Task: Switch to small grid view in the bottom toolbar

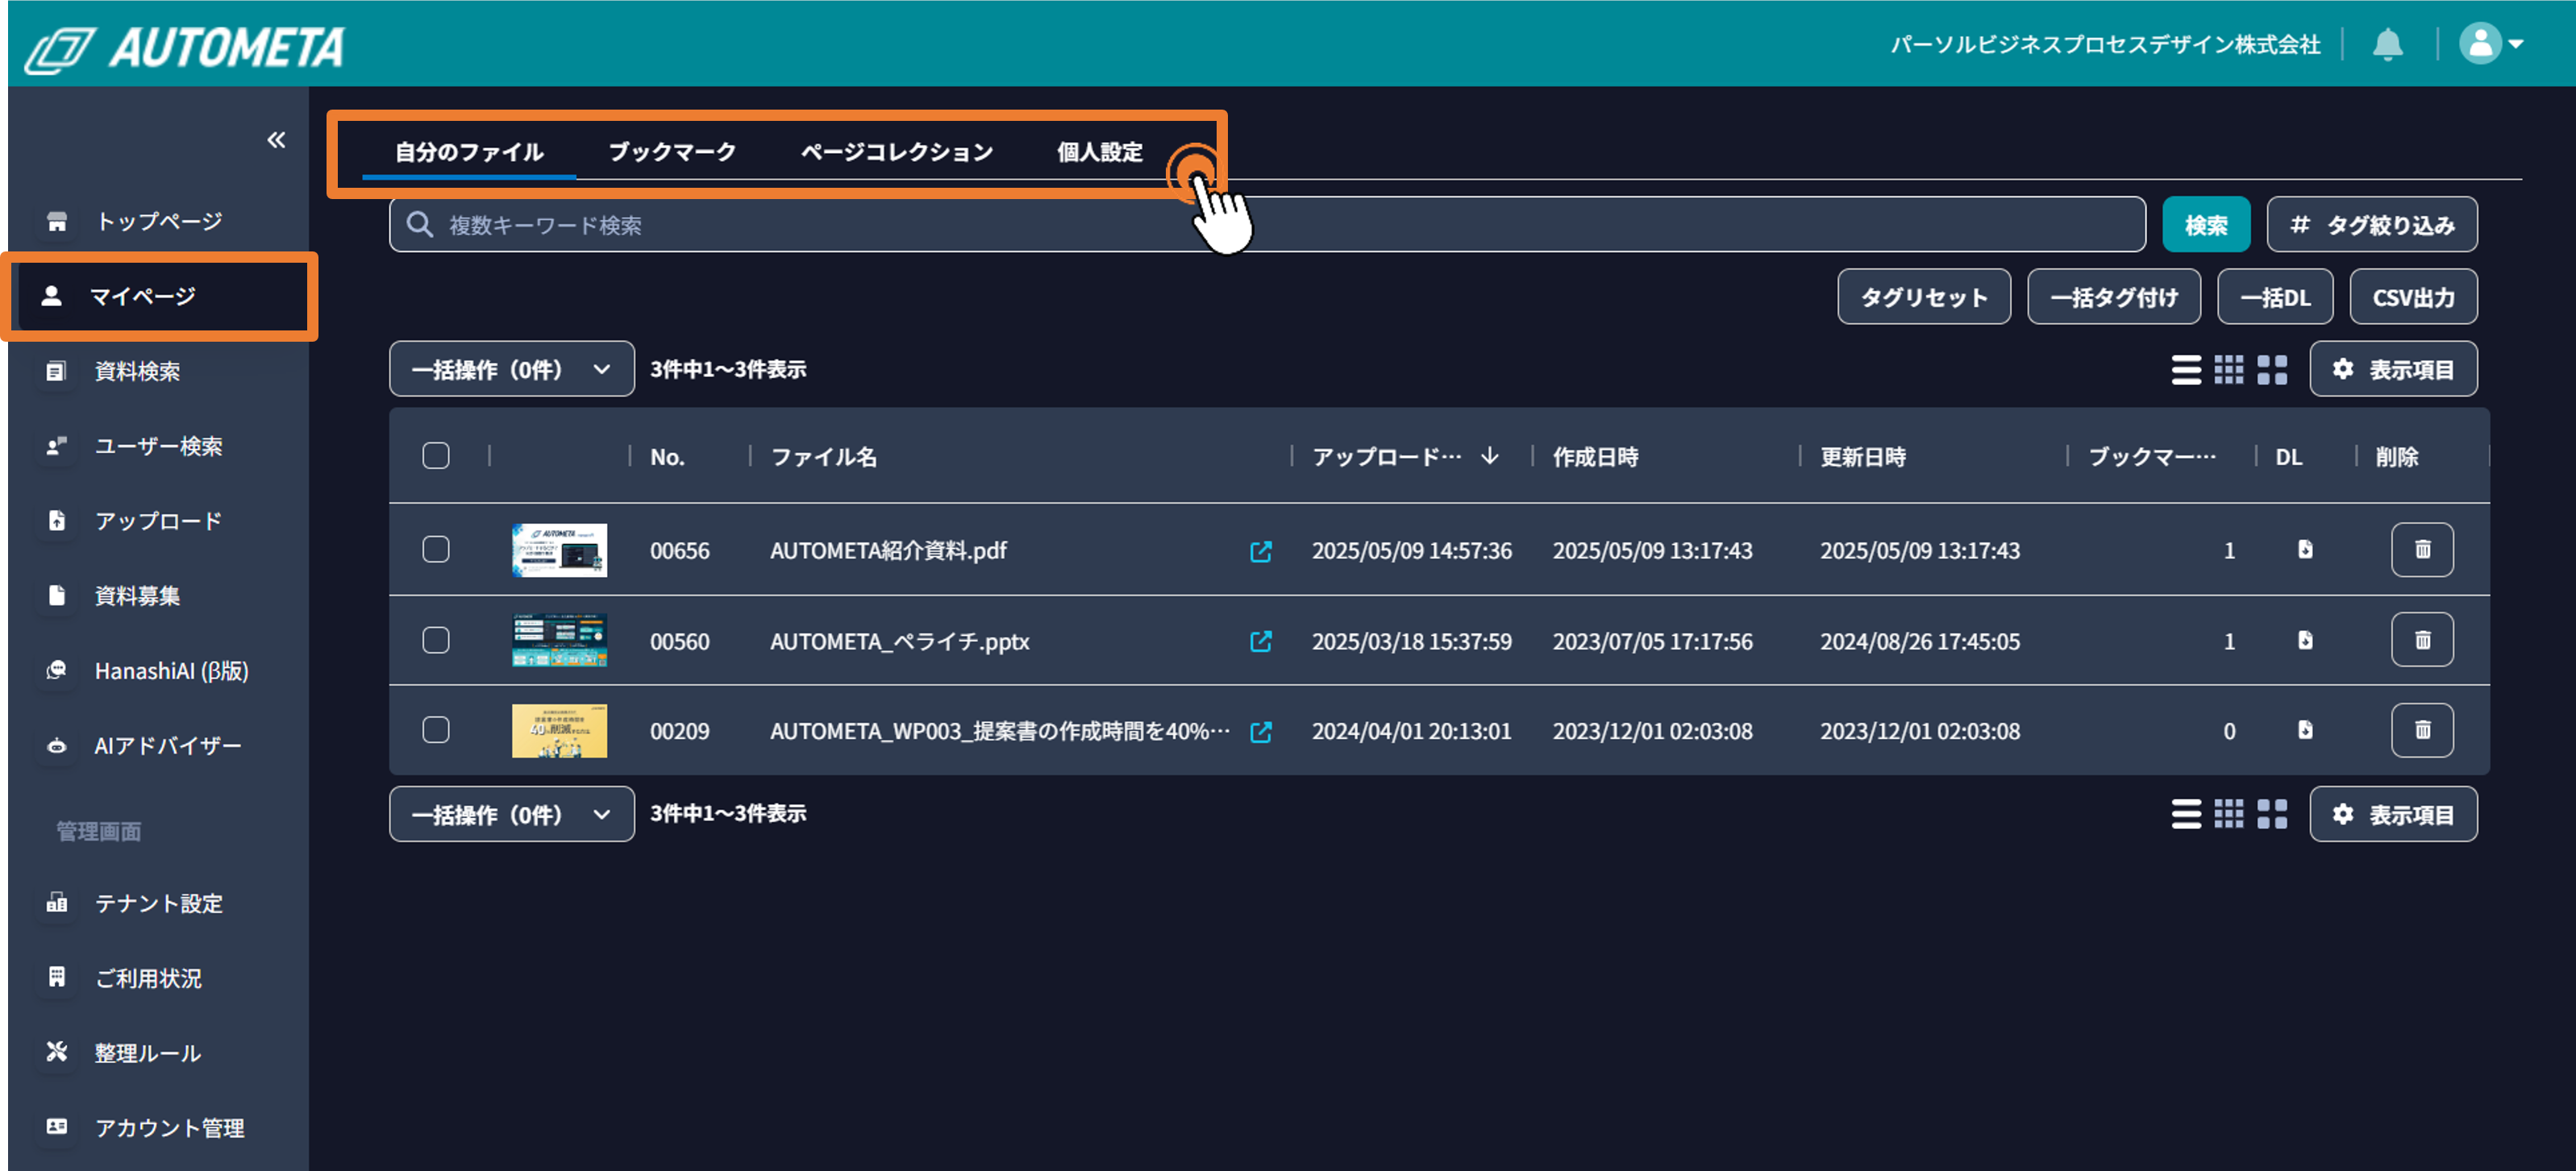Action: 2229,814
